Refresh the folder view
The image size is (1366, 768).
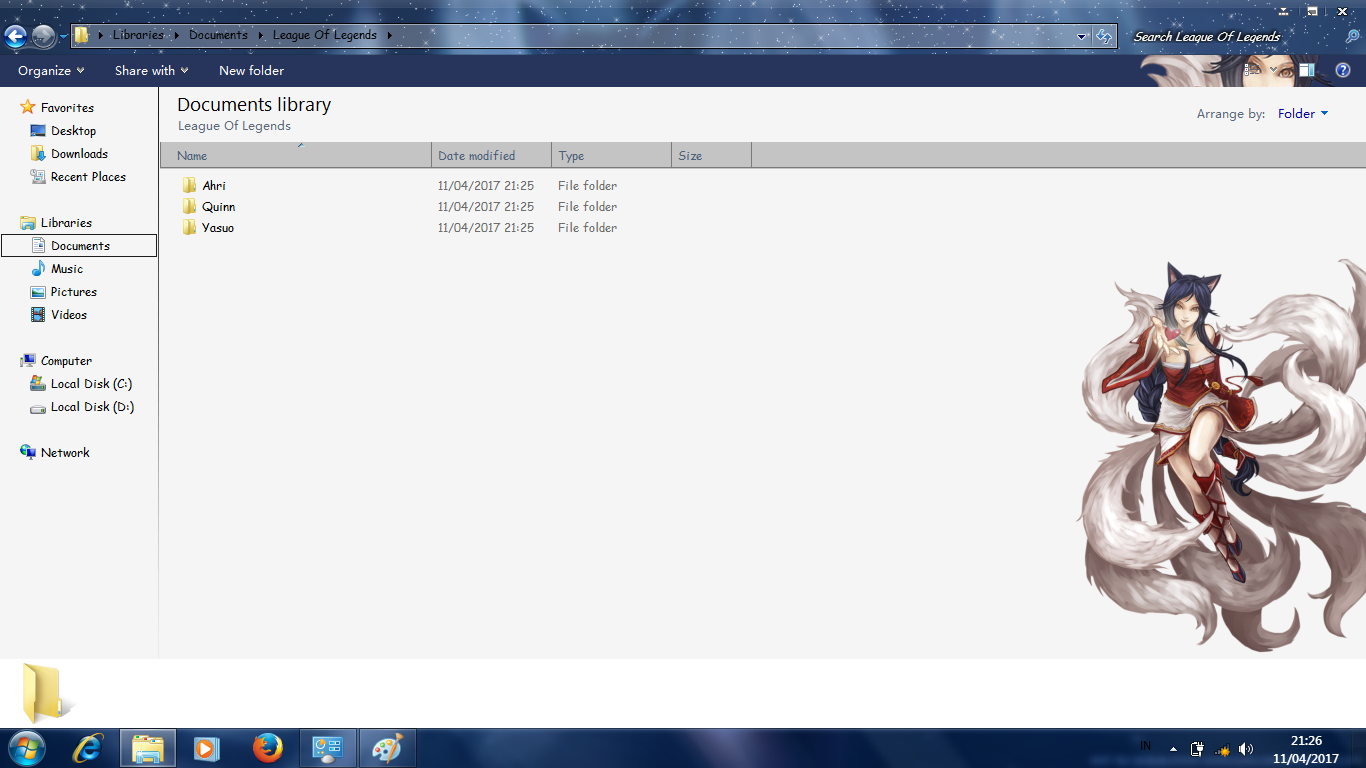coord(1104,36)
